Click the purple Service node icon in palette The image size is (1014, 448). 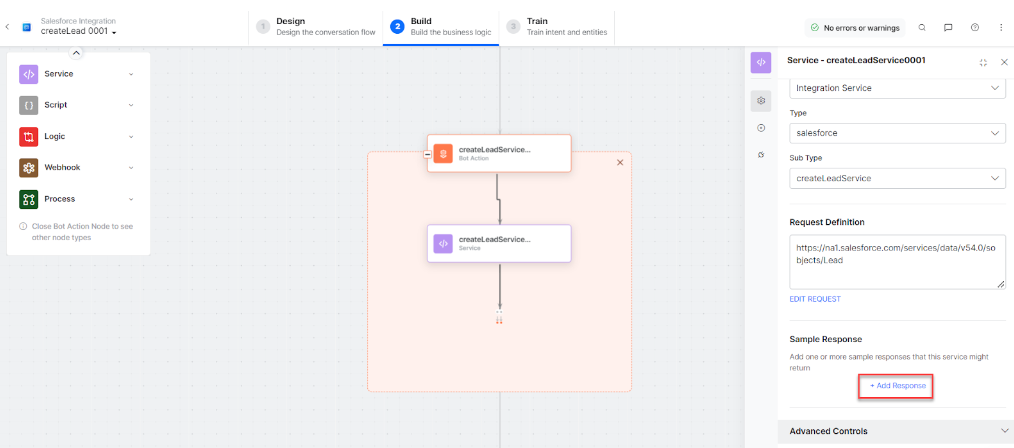pyautogui.click(x=28, y=74)
